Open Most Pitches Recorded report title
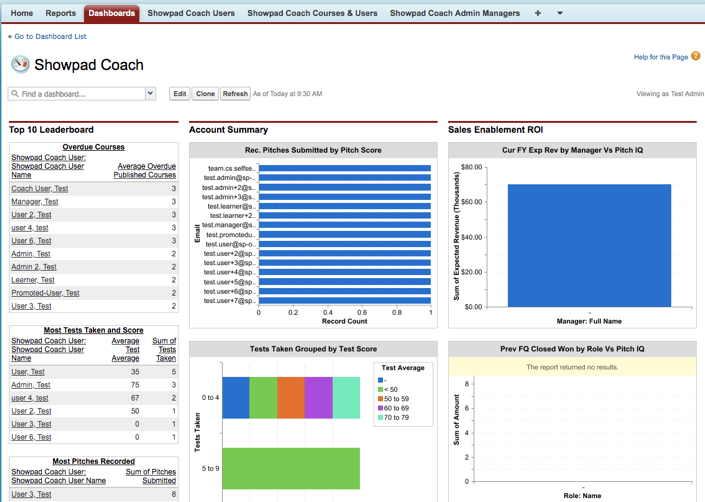The width and height of the screenshot is (705, 502). click(x=94, y=462)
